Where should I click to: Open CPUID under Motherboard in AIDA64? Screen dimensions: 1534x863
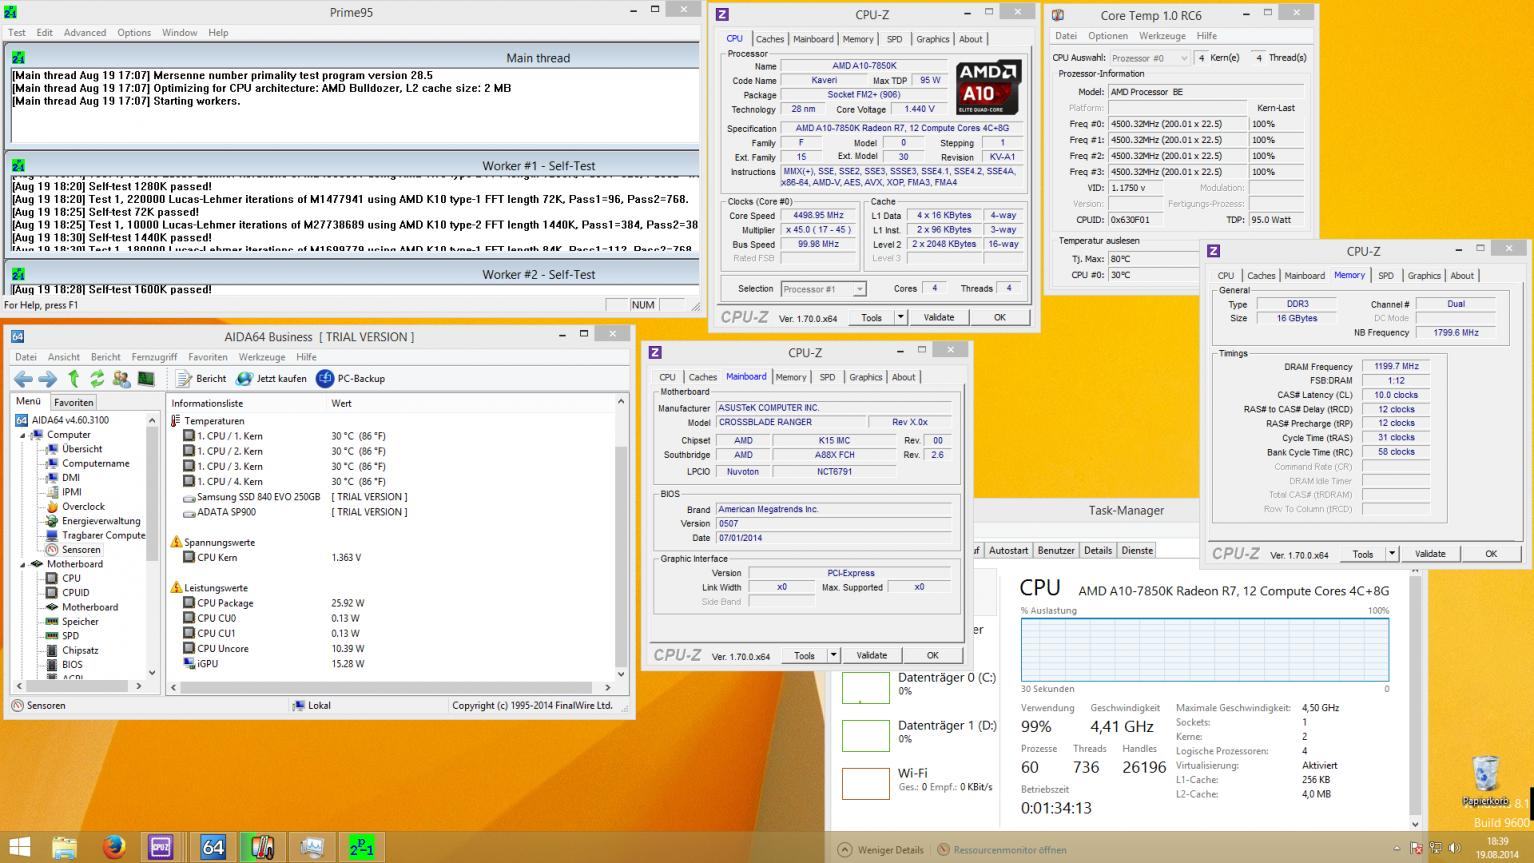click(76, 593)
